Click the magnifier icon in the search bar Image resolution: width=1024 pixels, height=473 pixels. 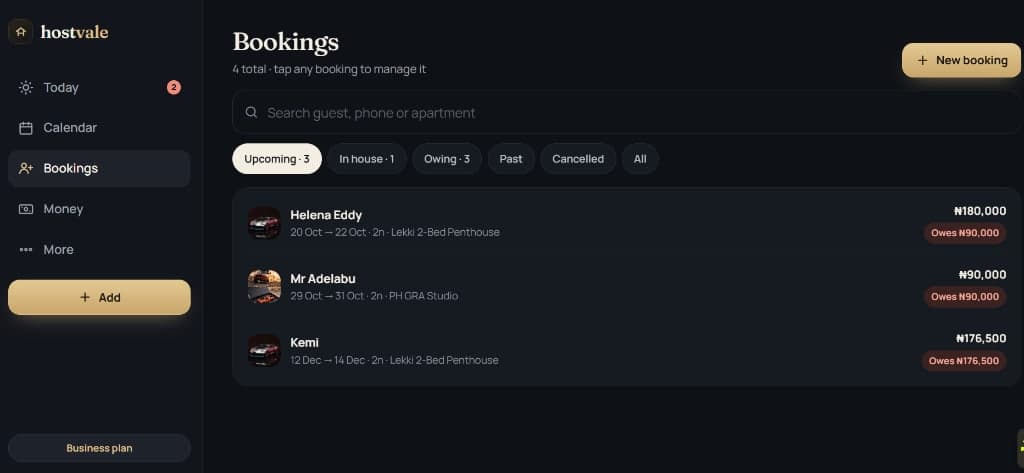pos(251,112)
